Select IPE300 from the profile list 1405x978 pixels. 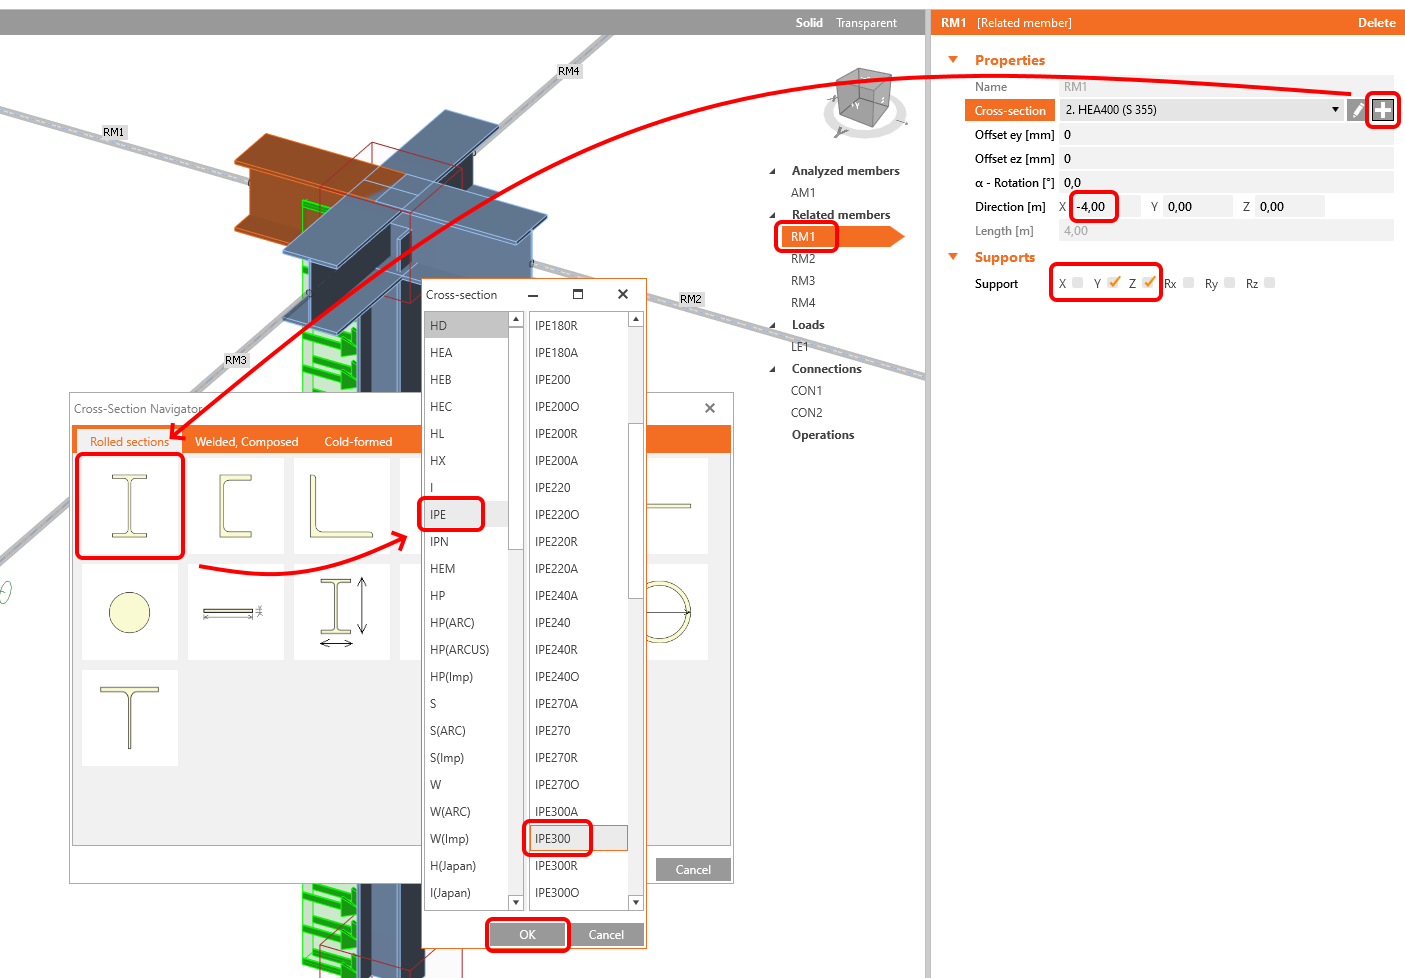click(553, 839)
